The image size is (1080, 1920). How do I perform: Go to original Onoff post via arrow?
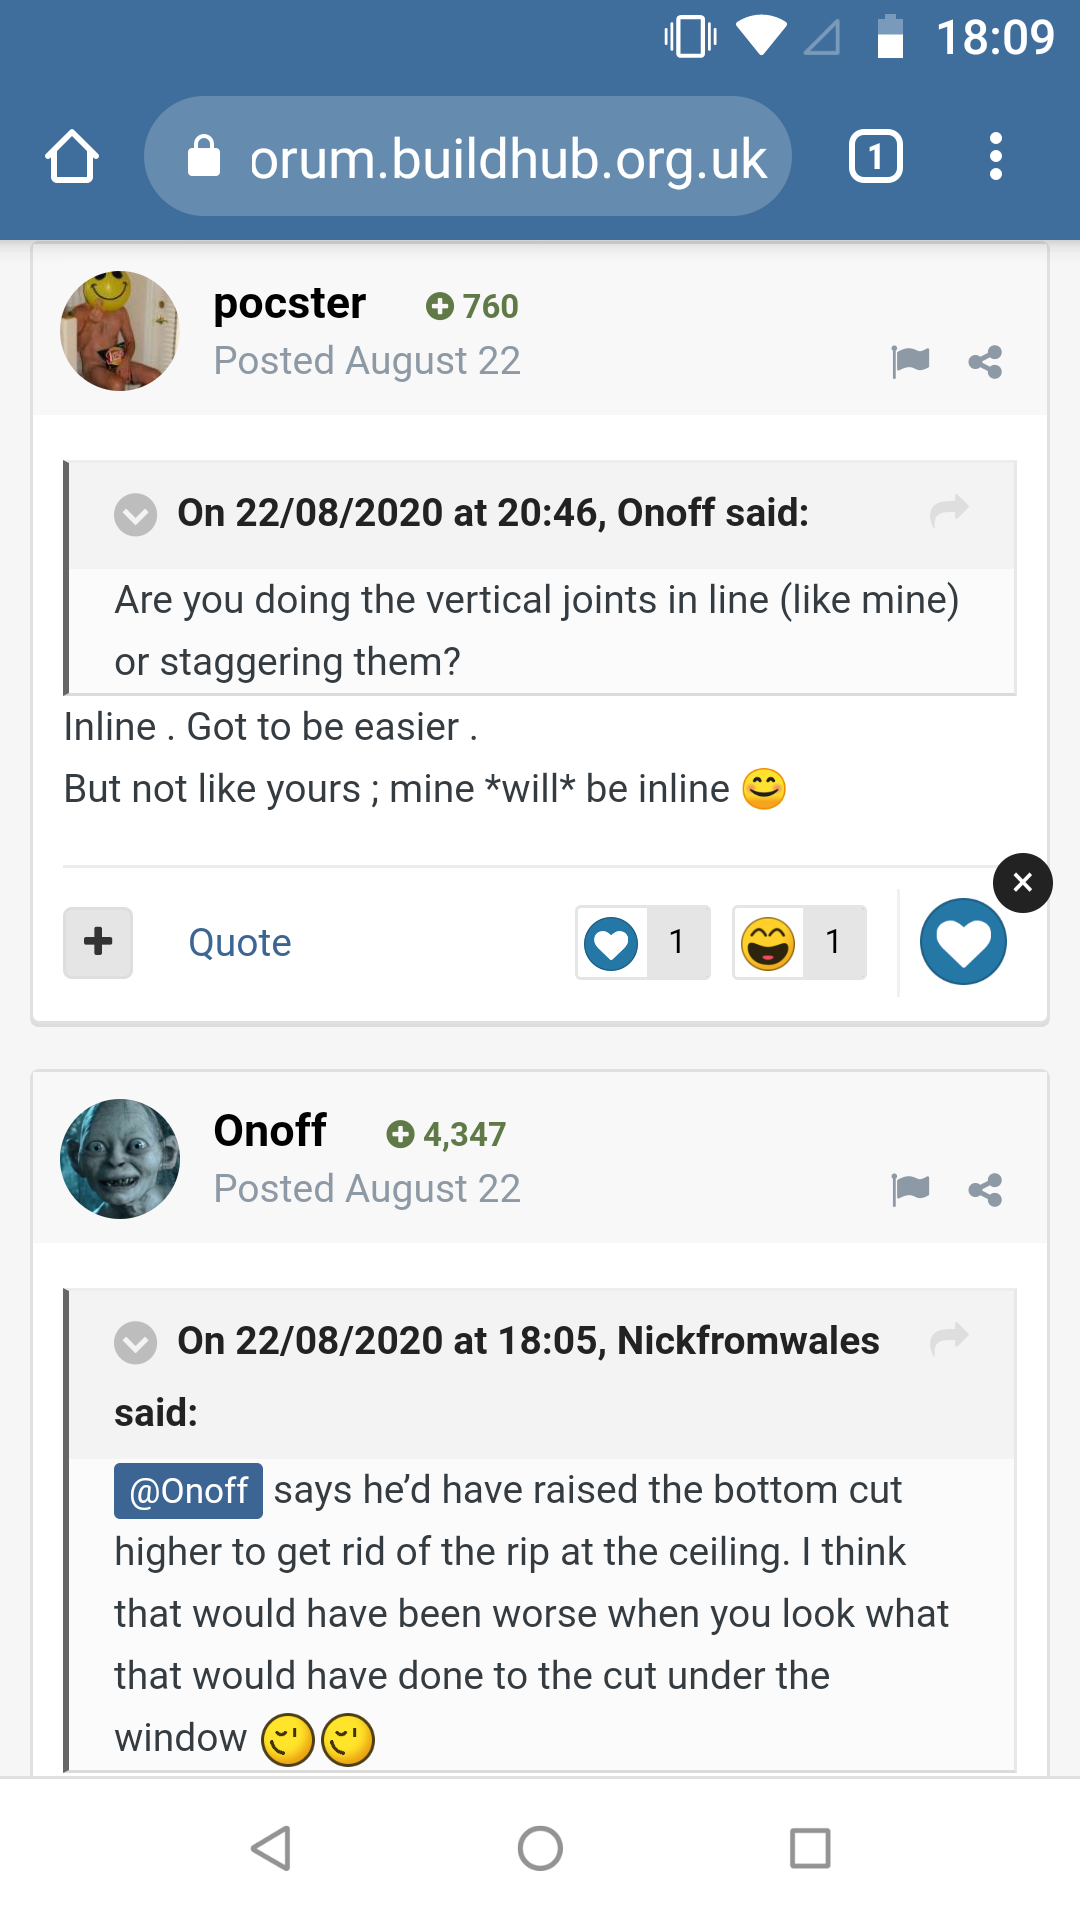[x=949, y=511]
